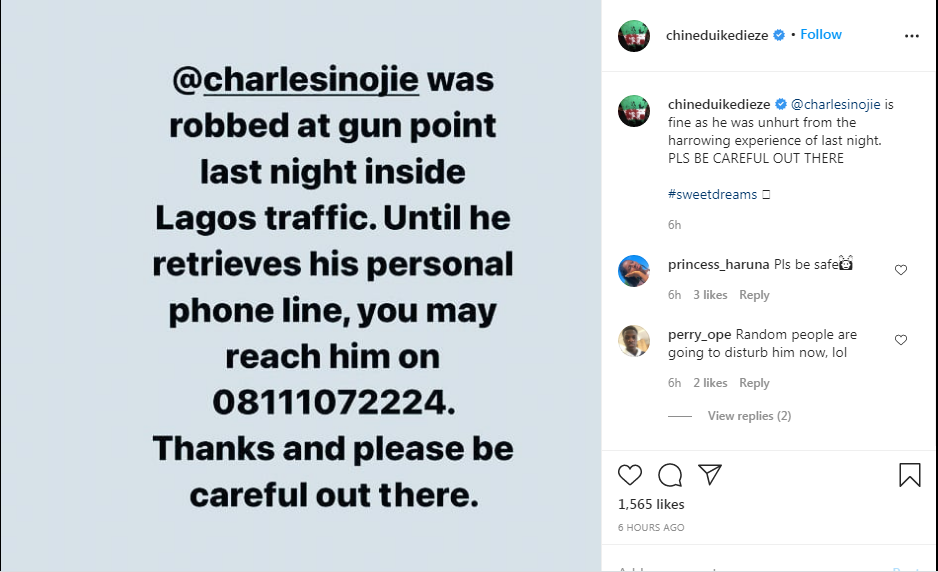Save post with bookmark icon
Image resolution: width=938 pixels, height=572 pixels.
[x=909, y=475]
